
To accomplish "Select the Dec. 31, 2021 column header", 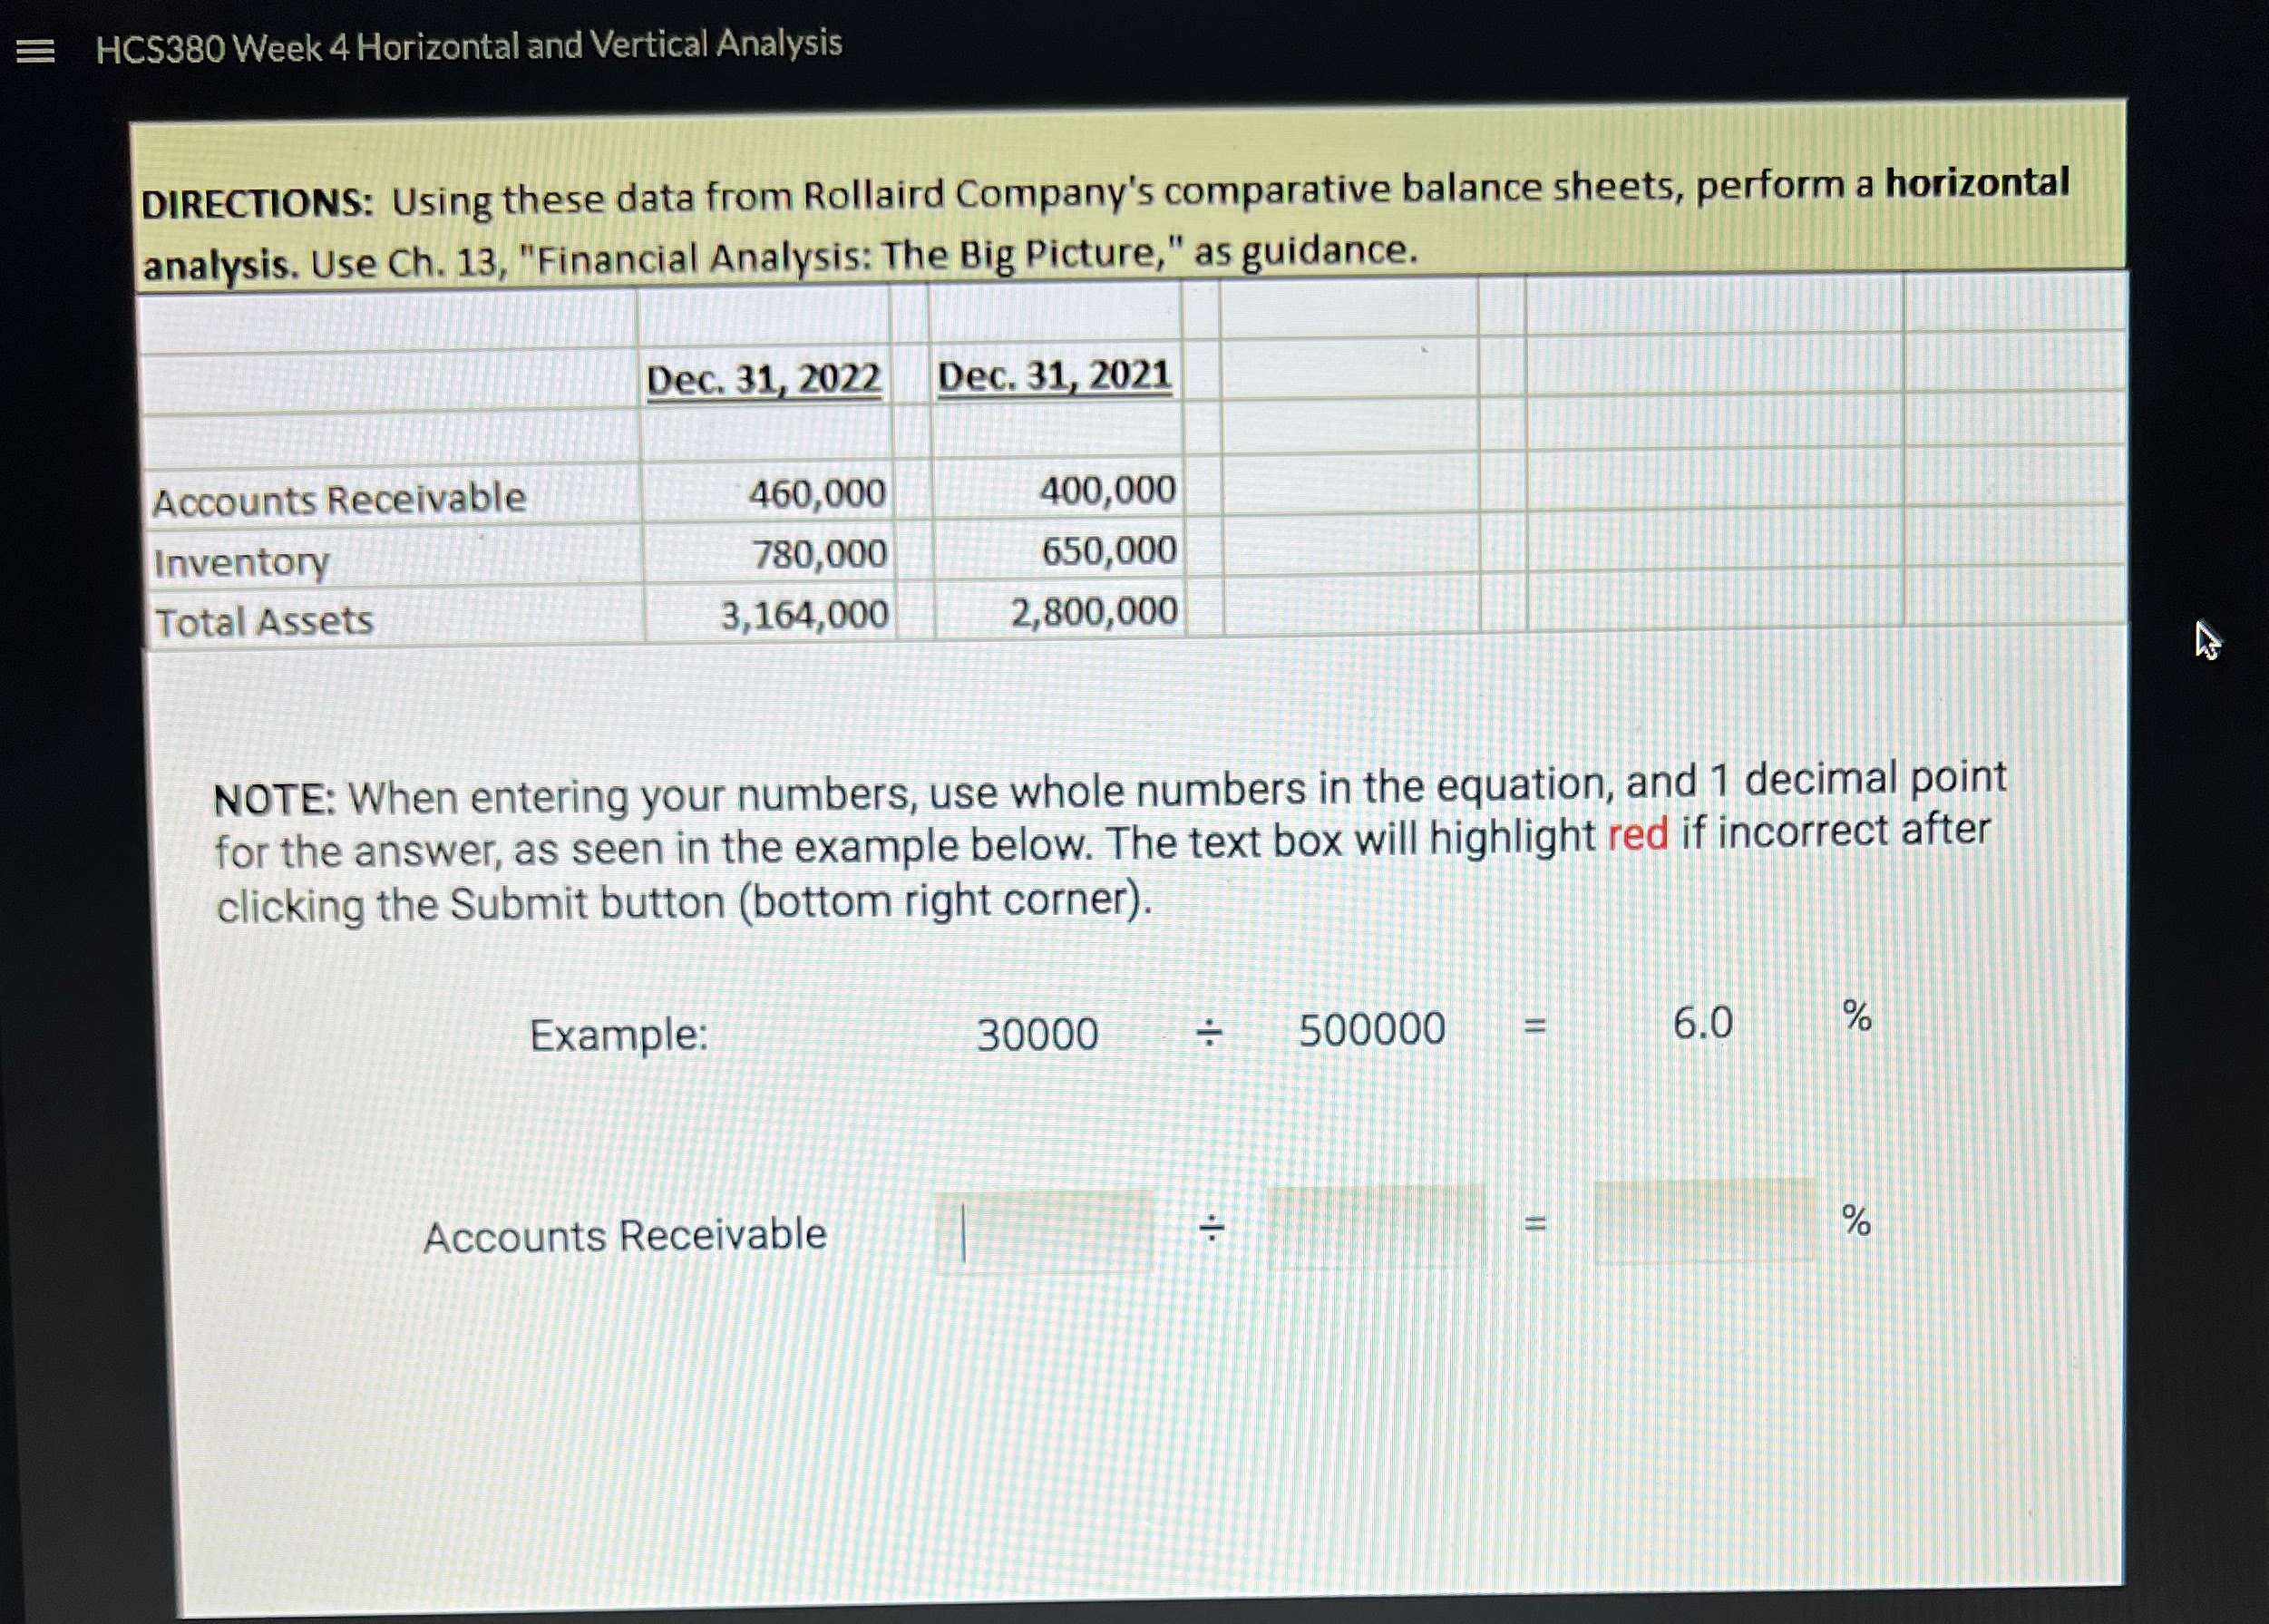I will click(1054, 375).
